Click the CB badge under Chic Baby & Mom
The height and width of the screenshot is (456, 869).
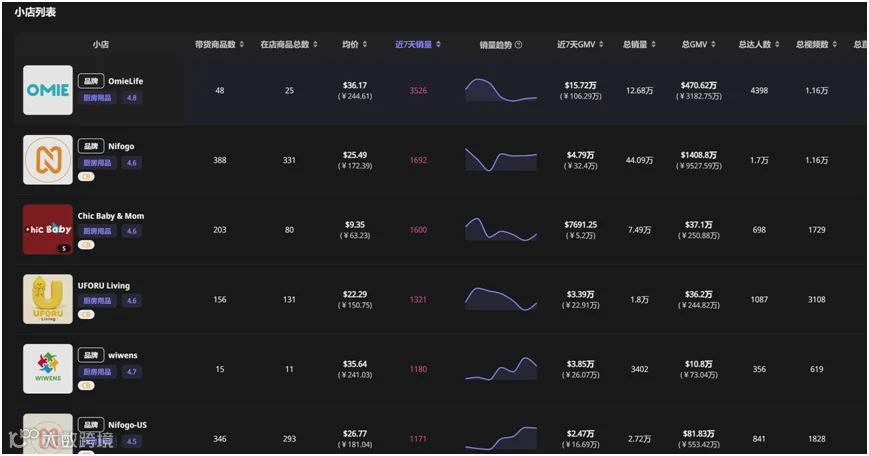pyautogui.click(x=86, y=244)
